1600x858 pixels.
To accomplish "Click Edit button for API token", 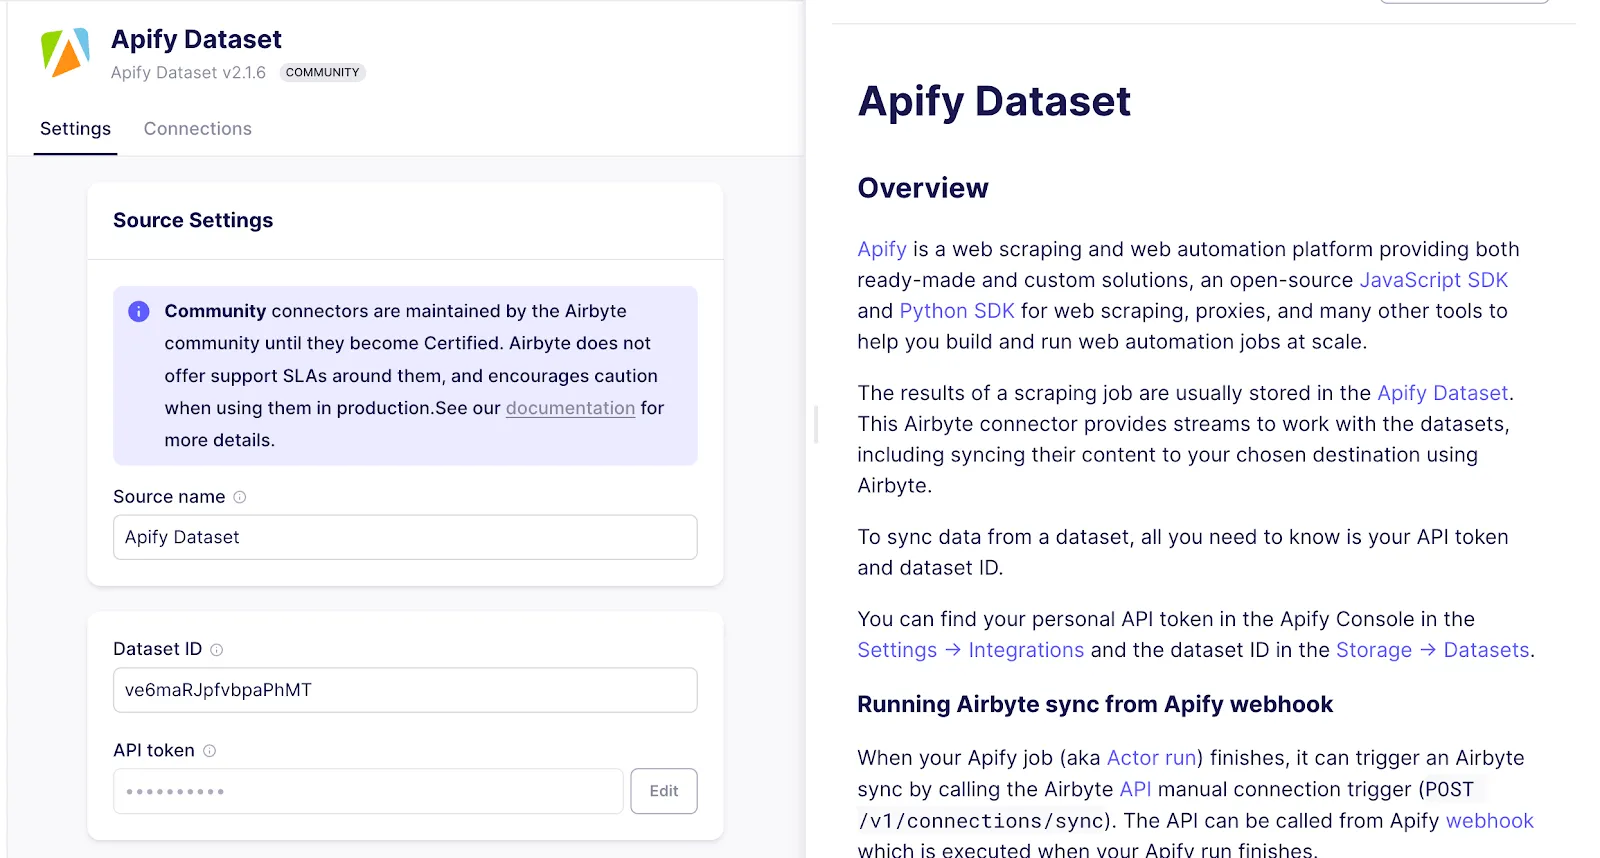I will click(664, 791).
